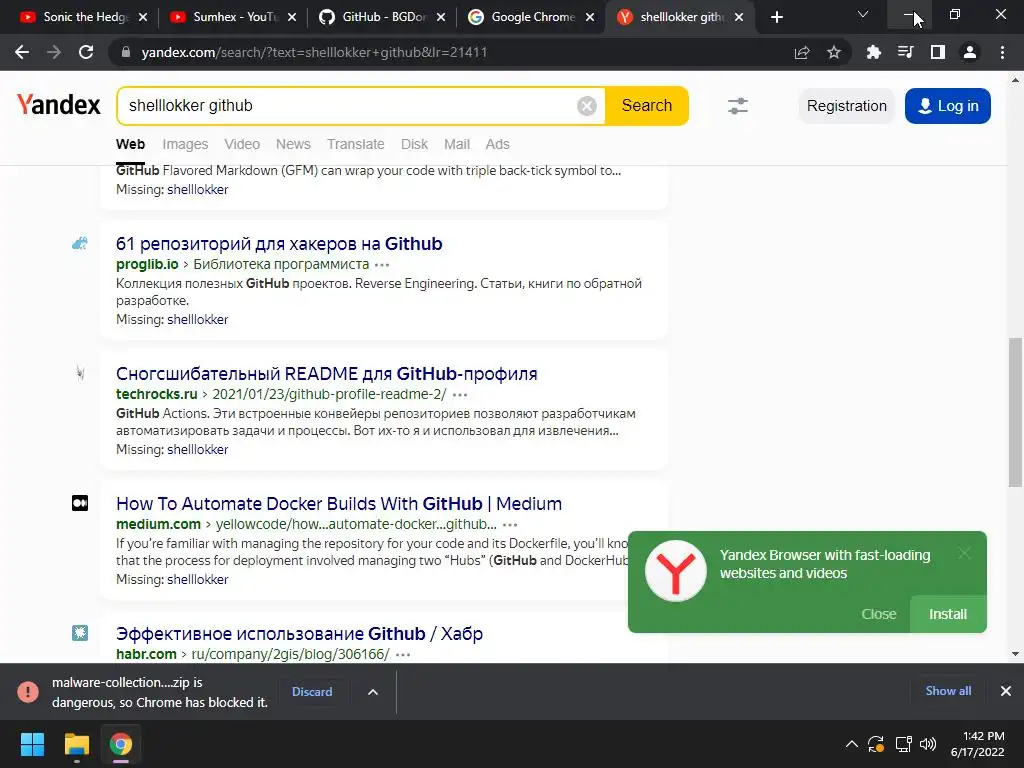1024x768 pixels.
Task: Expand the tab search chevron
Action: (863, 14)
